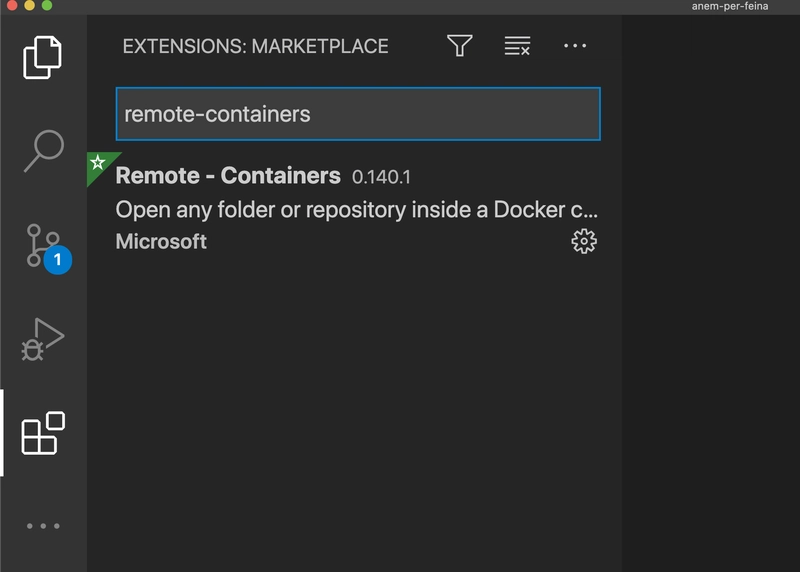Viewport: 800px width, 572px height.
Task: Click the recommended star badge
Action: (97, 163)
